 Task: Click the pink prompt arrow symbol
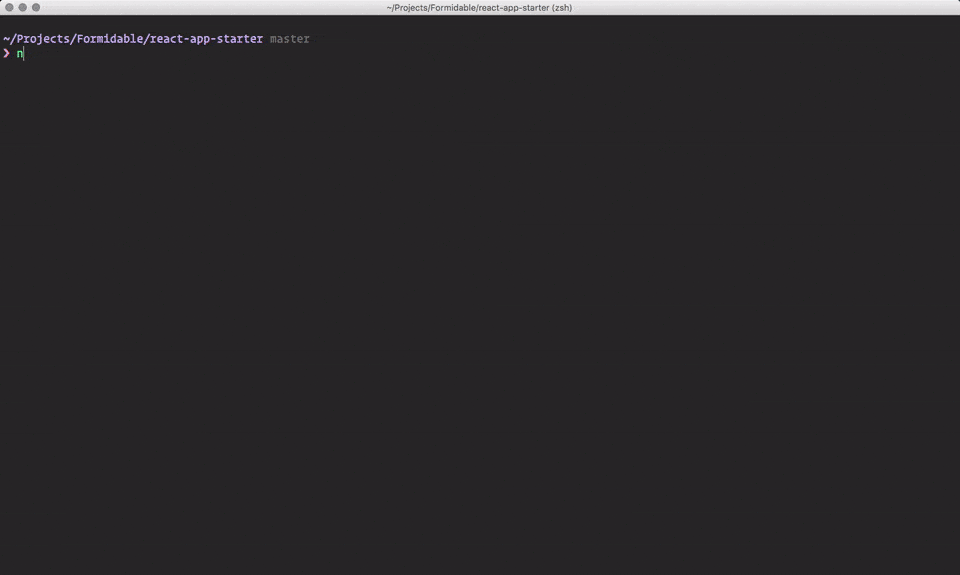7,53
